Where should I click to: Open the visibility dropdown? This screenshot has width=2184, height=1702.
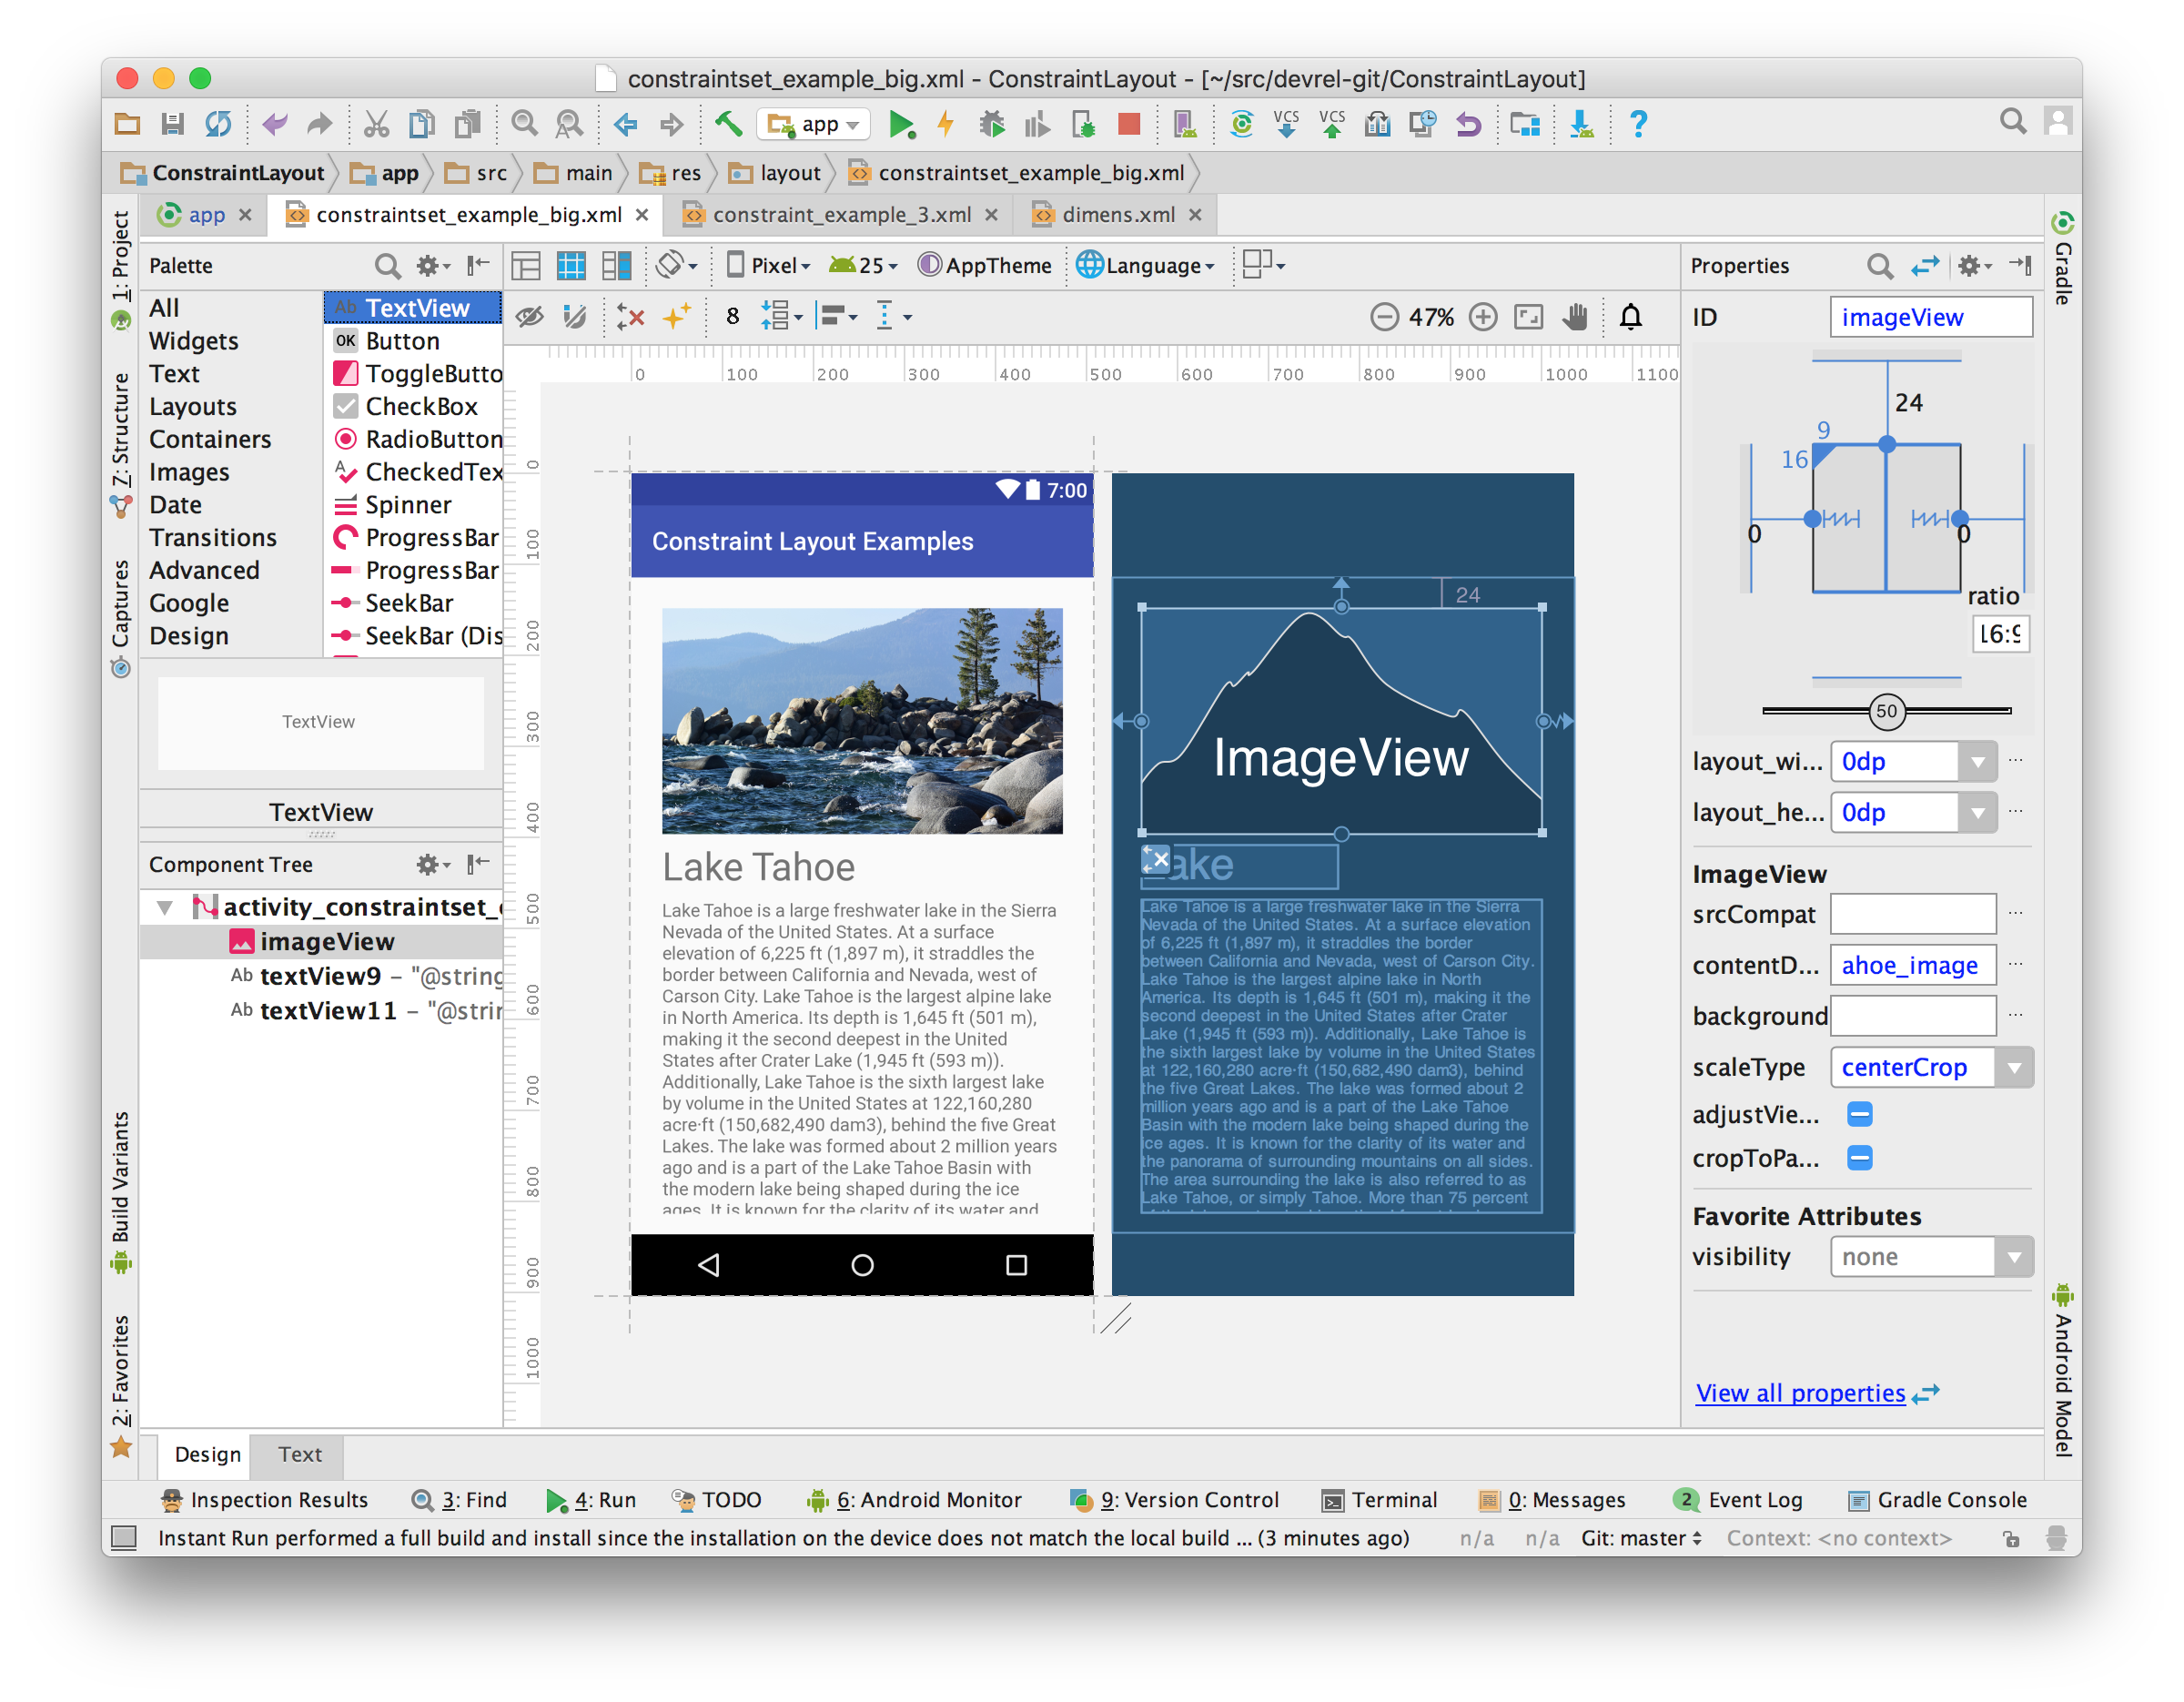point(2013,1256)
